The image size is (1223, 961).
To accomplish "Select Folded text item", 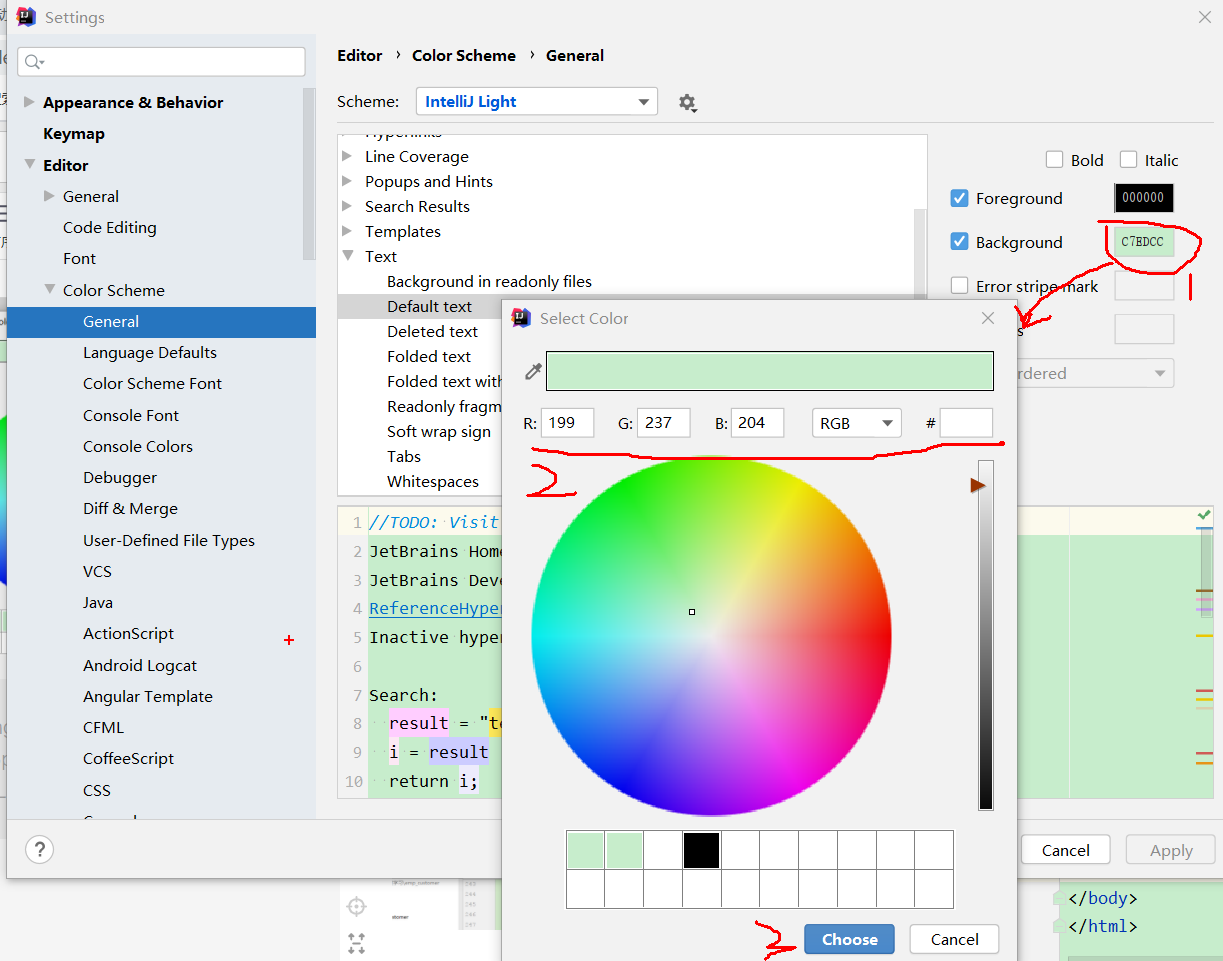I will tap(429, 356).
